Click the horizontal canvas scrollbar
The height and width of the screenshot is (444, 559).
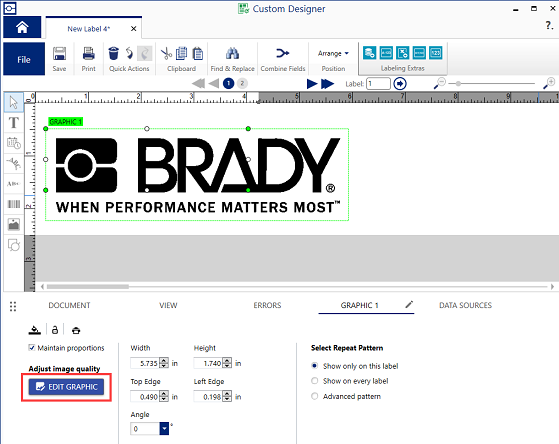pyautogui.click(x=88, y=286)
